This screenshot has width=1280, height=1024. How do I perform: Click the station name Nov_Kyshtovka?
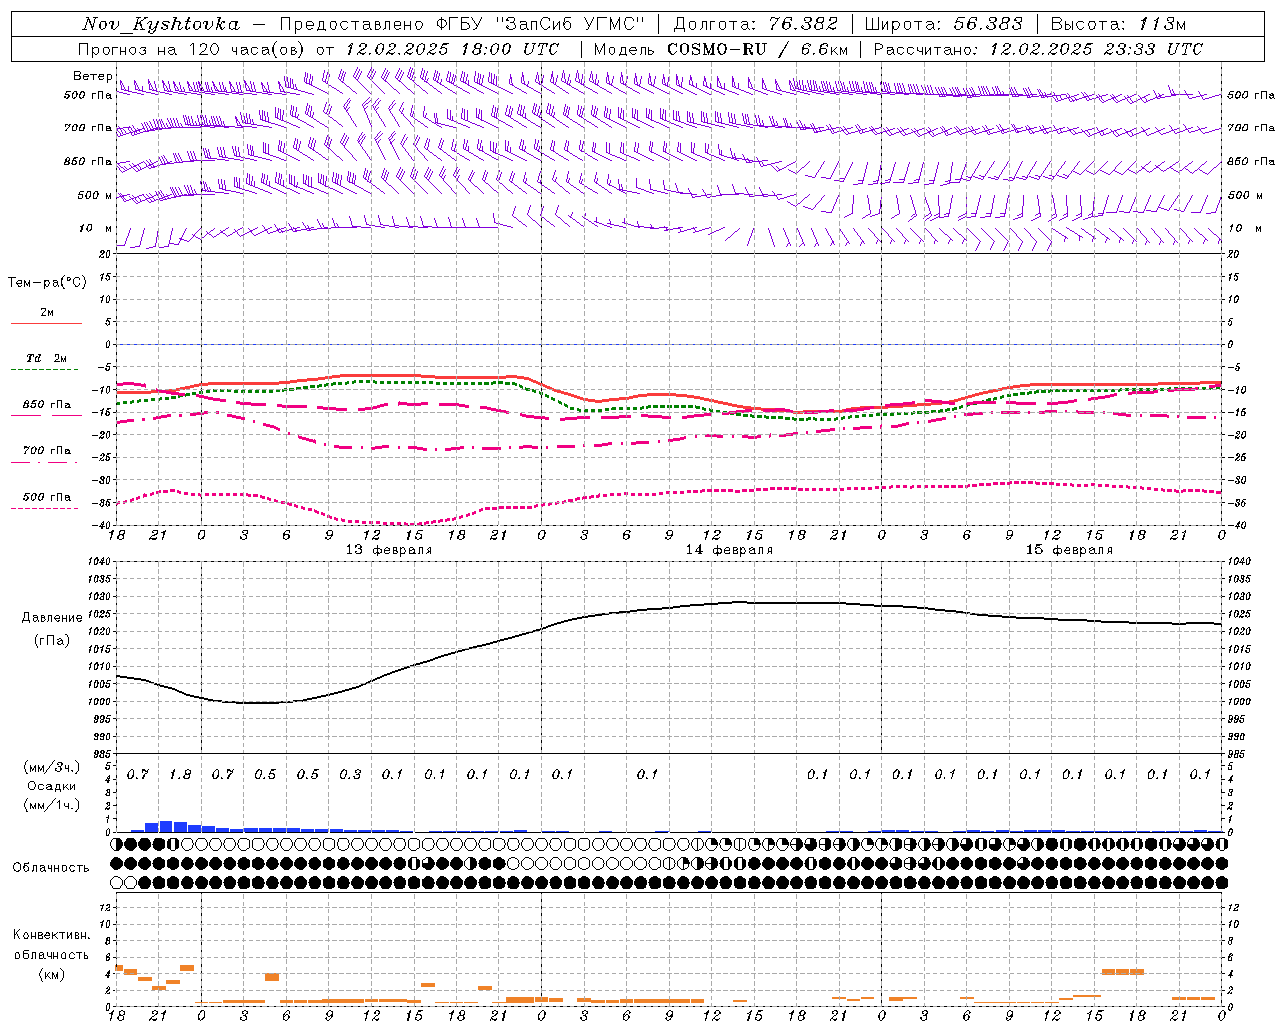pos(160,24)
